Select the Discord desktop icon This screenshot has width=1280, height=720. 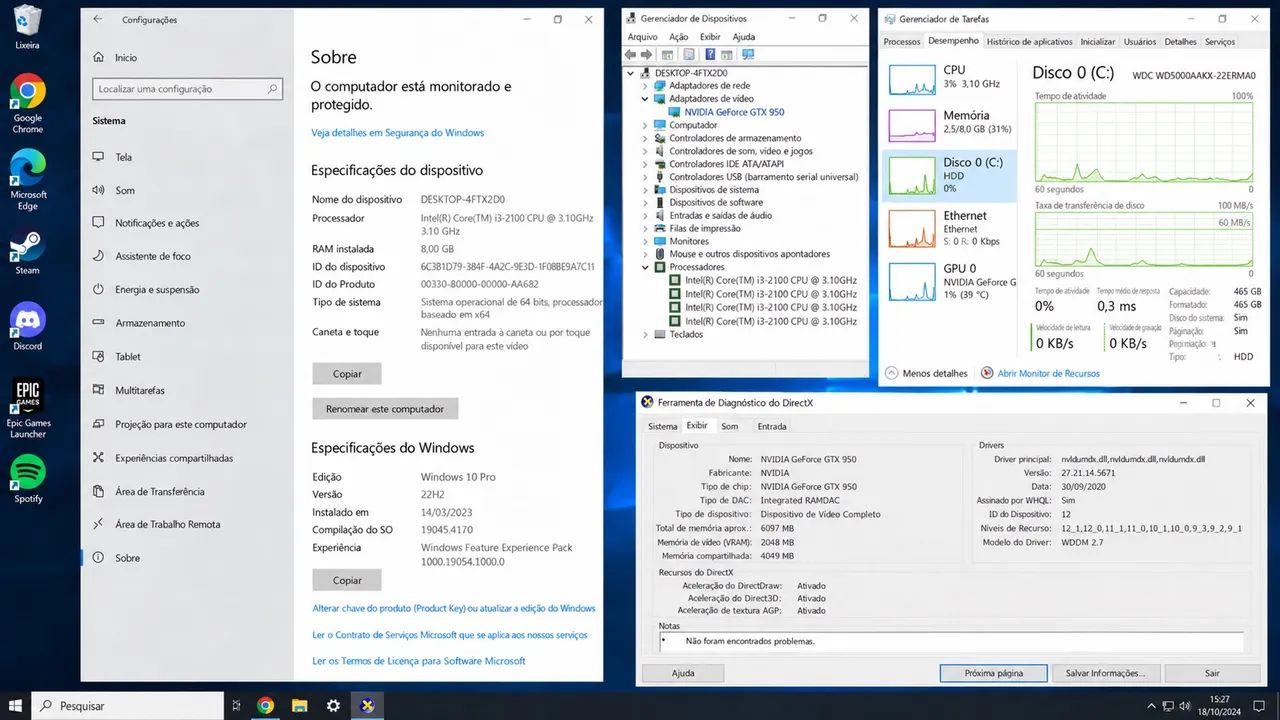pyautogui.click(x=28, y=327)
